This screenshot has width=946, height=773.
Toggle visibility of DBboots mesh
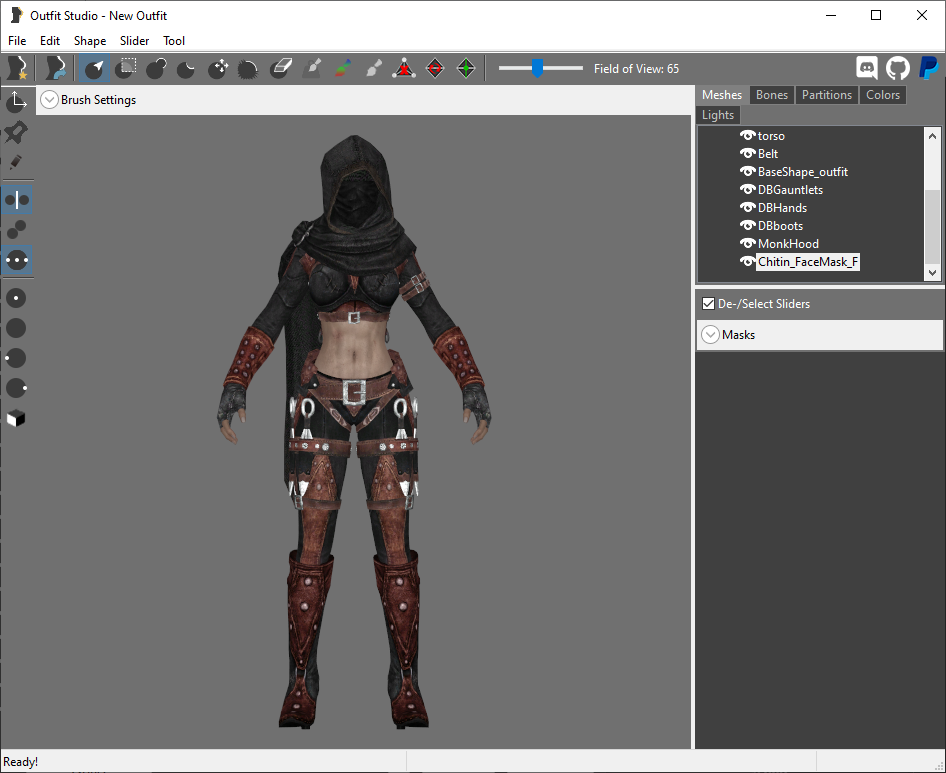point(748,226)
